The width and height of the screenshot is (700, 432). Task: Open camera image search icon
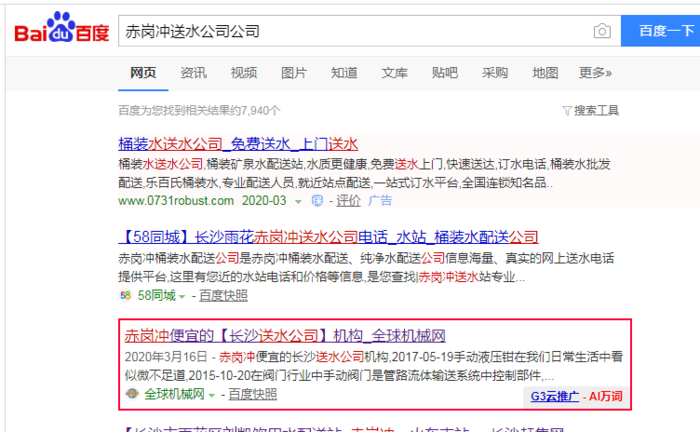click(602, 31)
